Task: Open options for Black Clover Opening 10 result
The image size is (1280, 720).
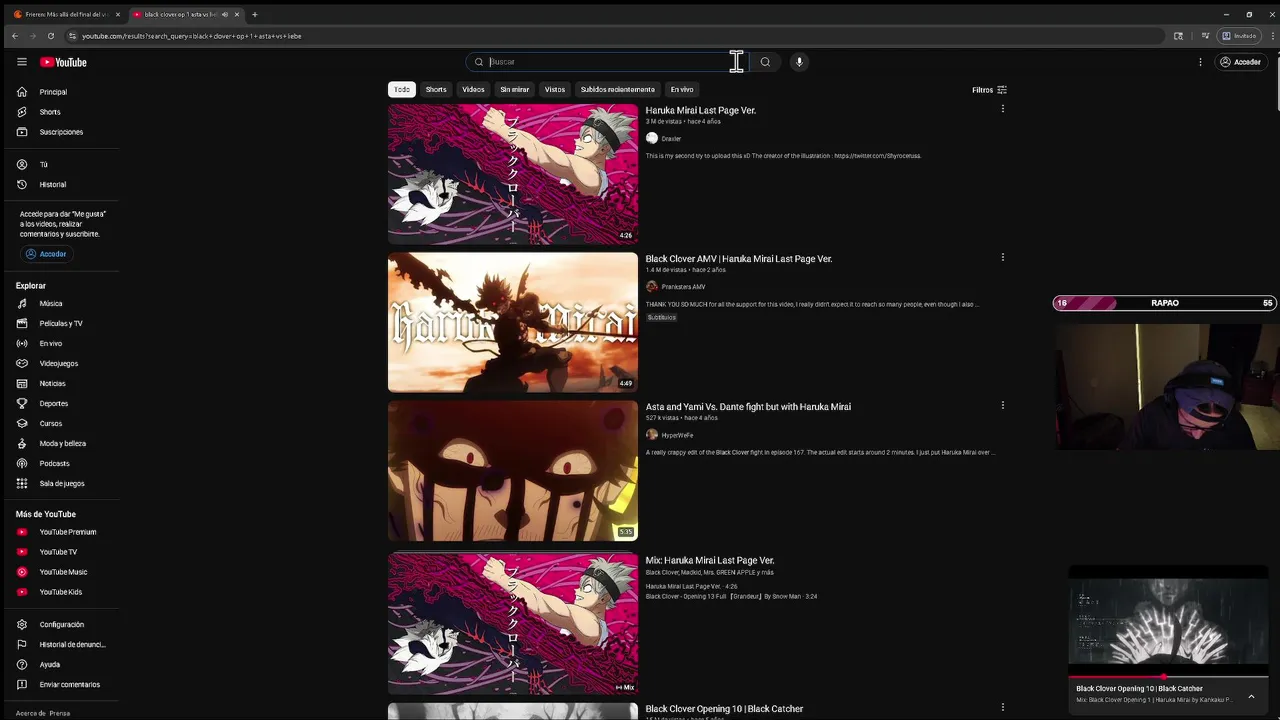Action: tap(1002, 707)
